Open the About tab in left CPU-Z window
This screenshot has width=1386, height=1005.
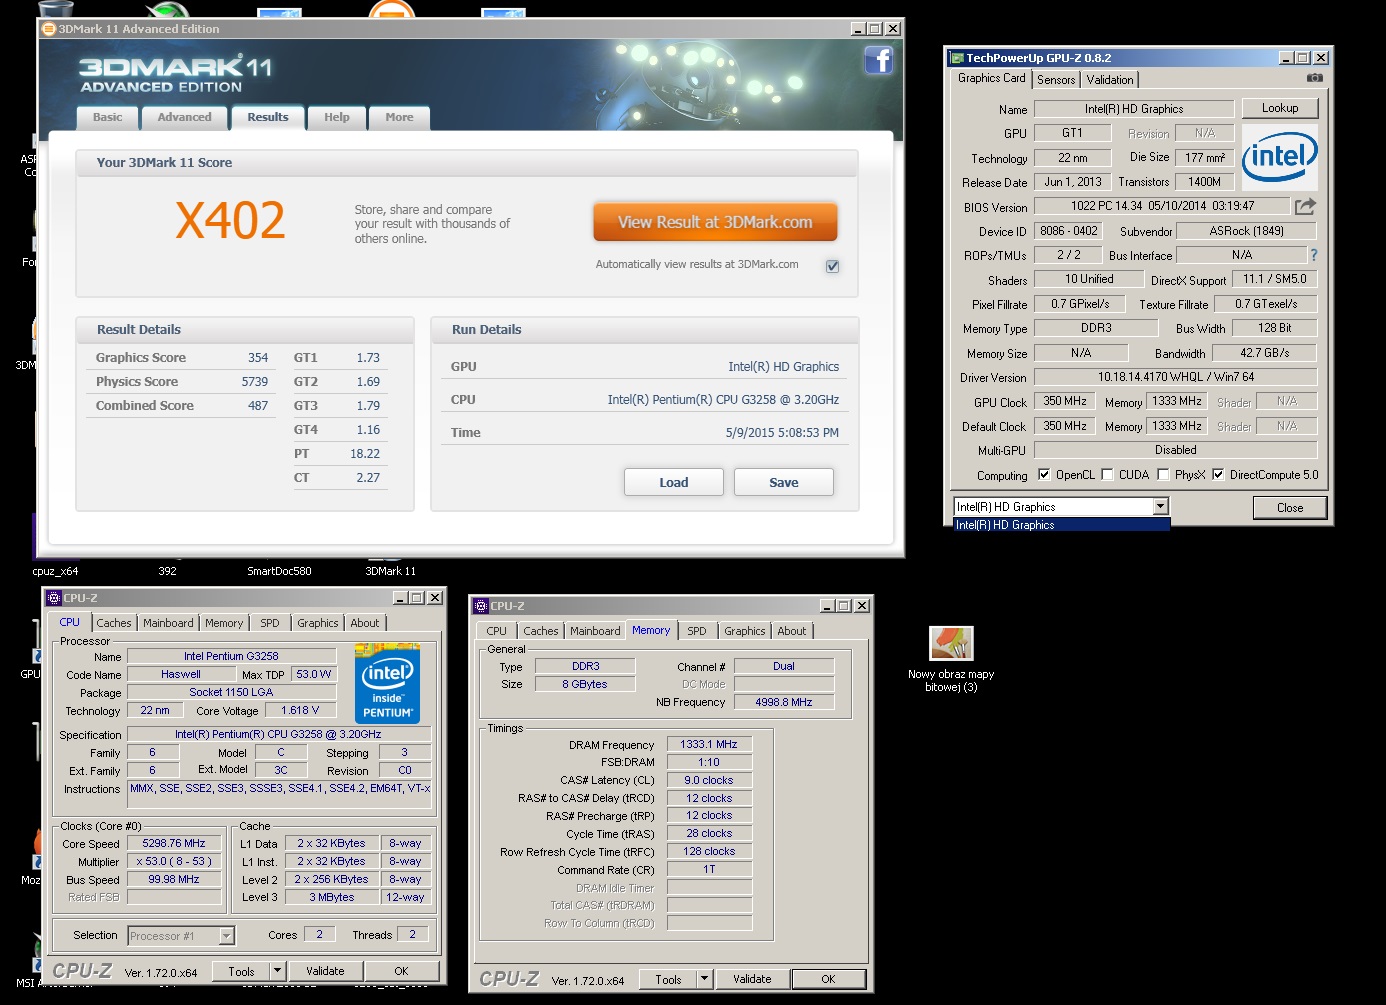click(365, 623)
